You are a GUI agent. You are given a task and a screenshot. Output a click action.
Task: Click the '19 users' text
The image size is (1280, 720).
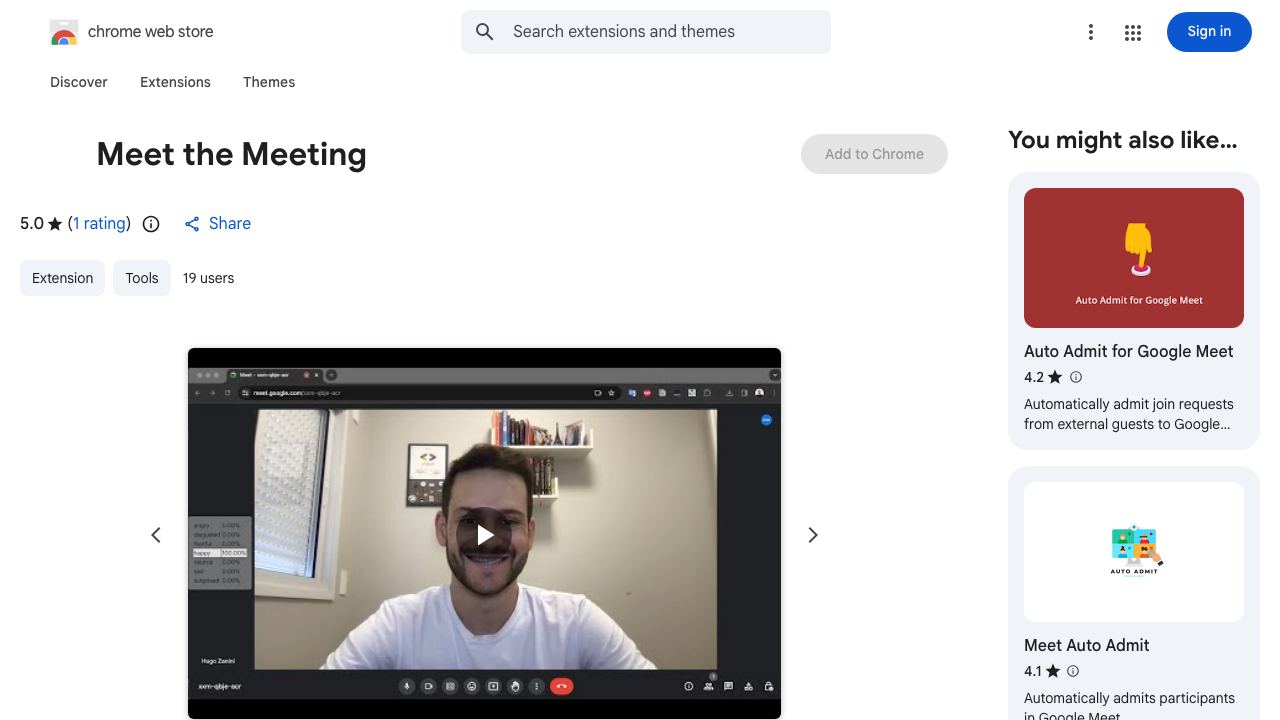208,278
